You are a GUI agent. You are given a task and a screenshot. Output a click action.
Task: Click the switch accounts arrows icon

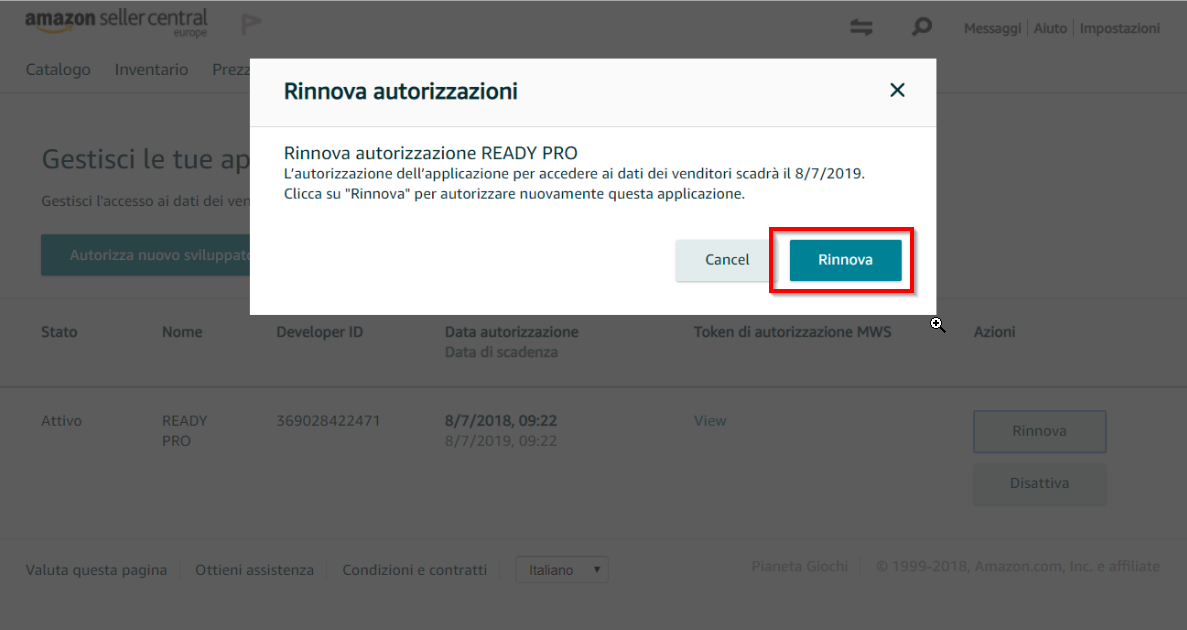(x=861, y=28)
